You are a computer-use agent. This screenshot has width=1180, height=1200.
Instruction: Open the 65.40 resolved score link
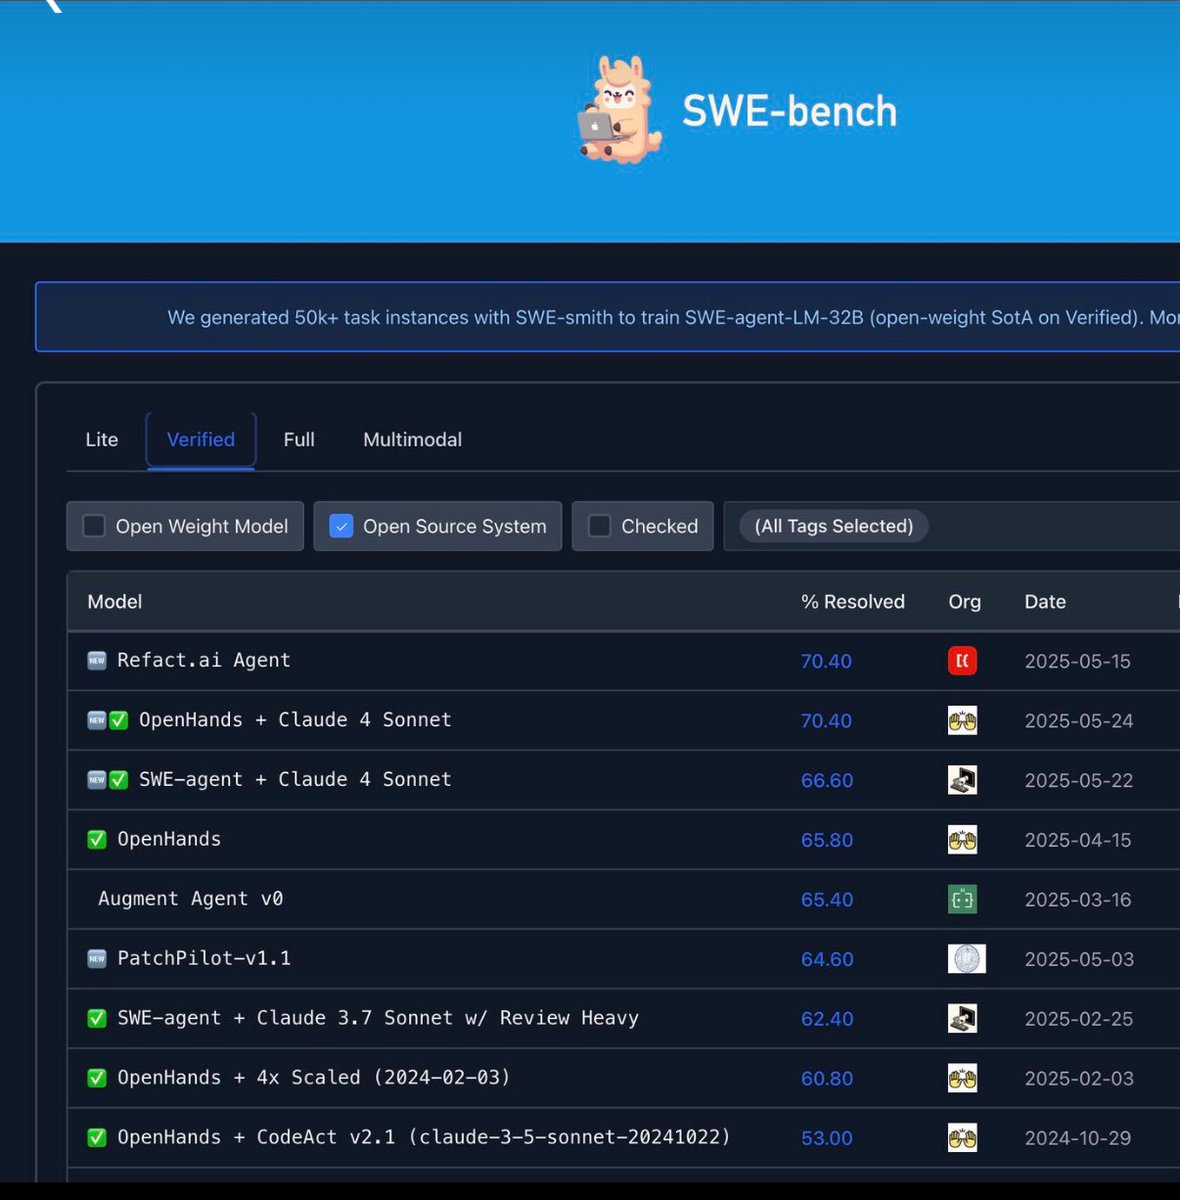(x=827, y=899)
